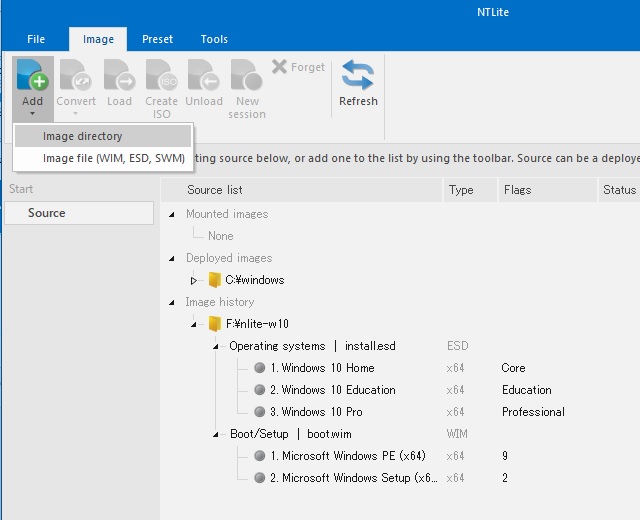Click status dot for Windows 10 Pro

[x=260, y=412]
